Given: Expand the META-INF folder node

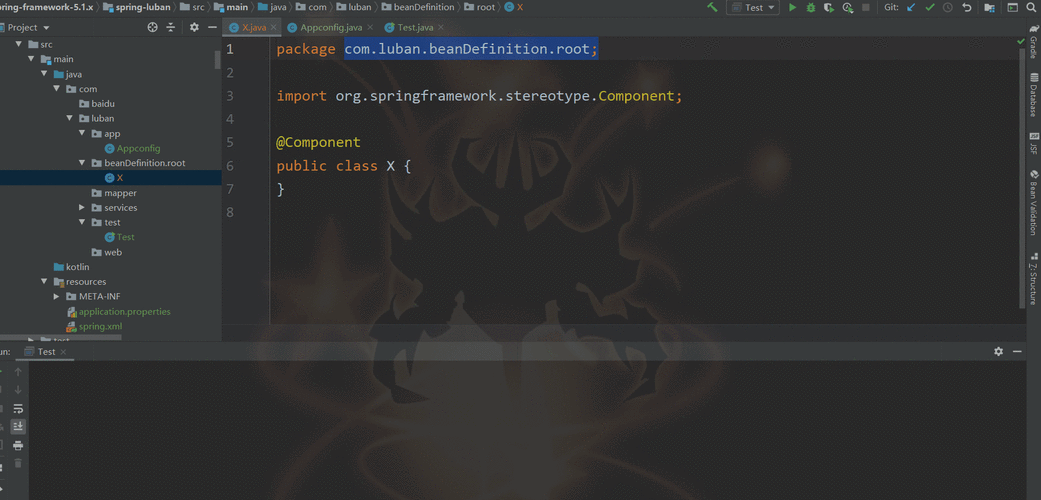Looking at the screenshot, I should [x=57, y=297].
